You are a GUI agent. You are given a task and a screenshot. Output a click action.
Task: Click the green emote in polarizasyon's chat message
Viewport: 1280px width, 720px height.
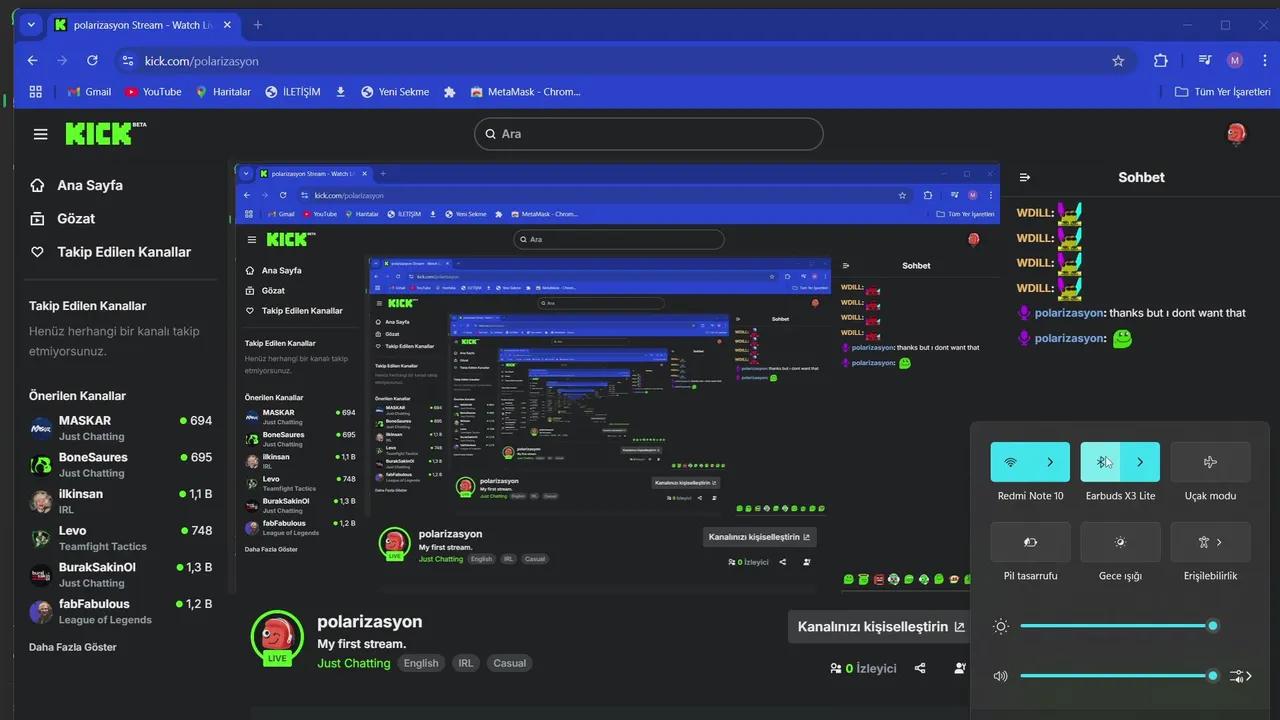1123,339
